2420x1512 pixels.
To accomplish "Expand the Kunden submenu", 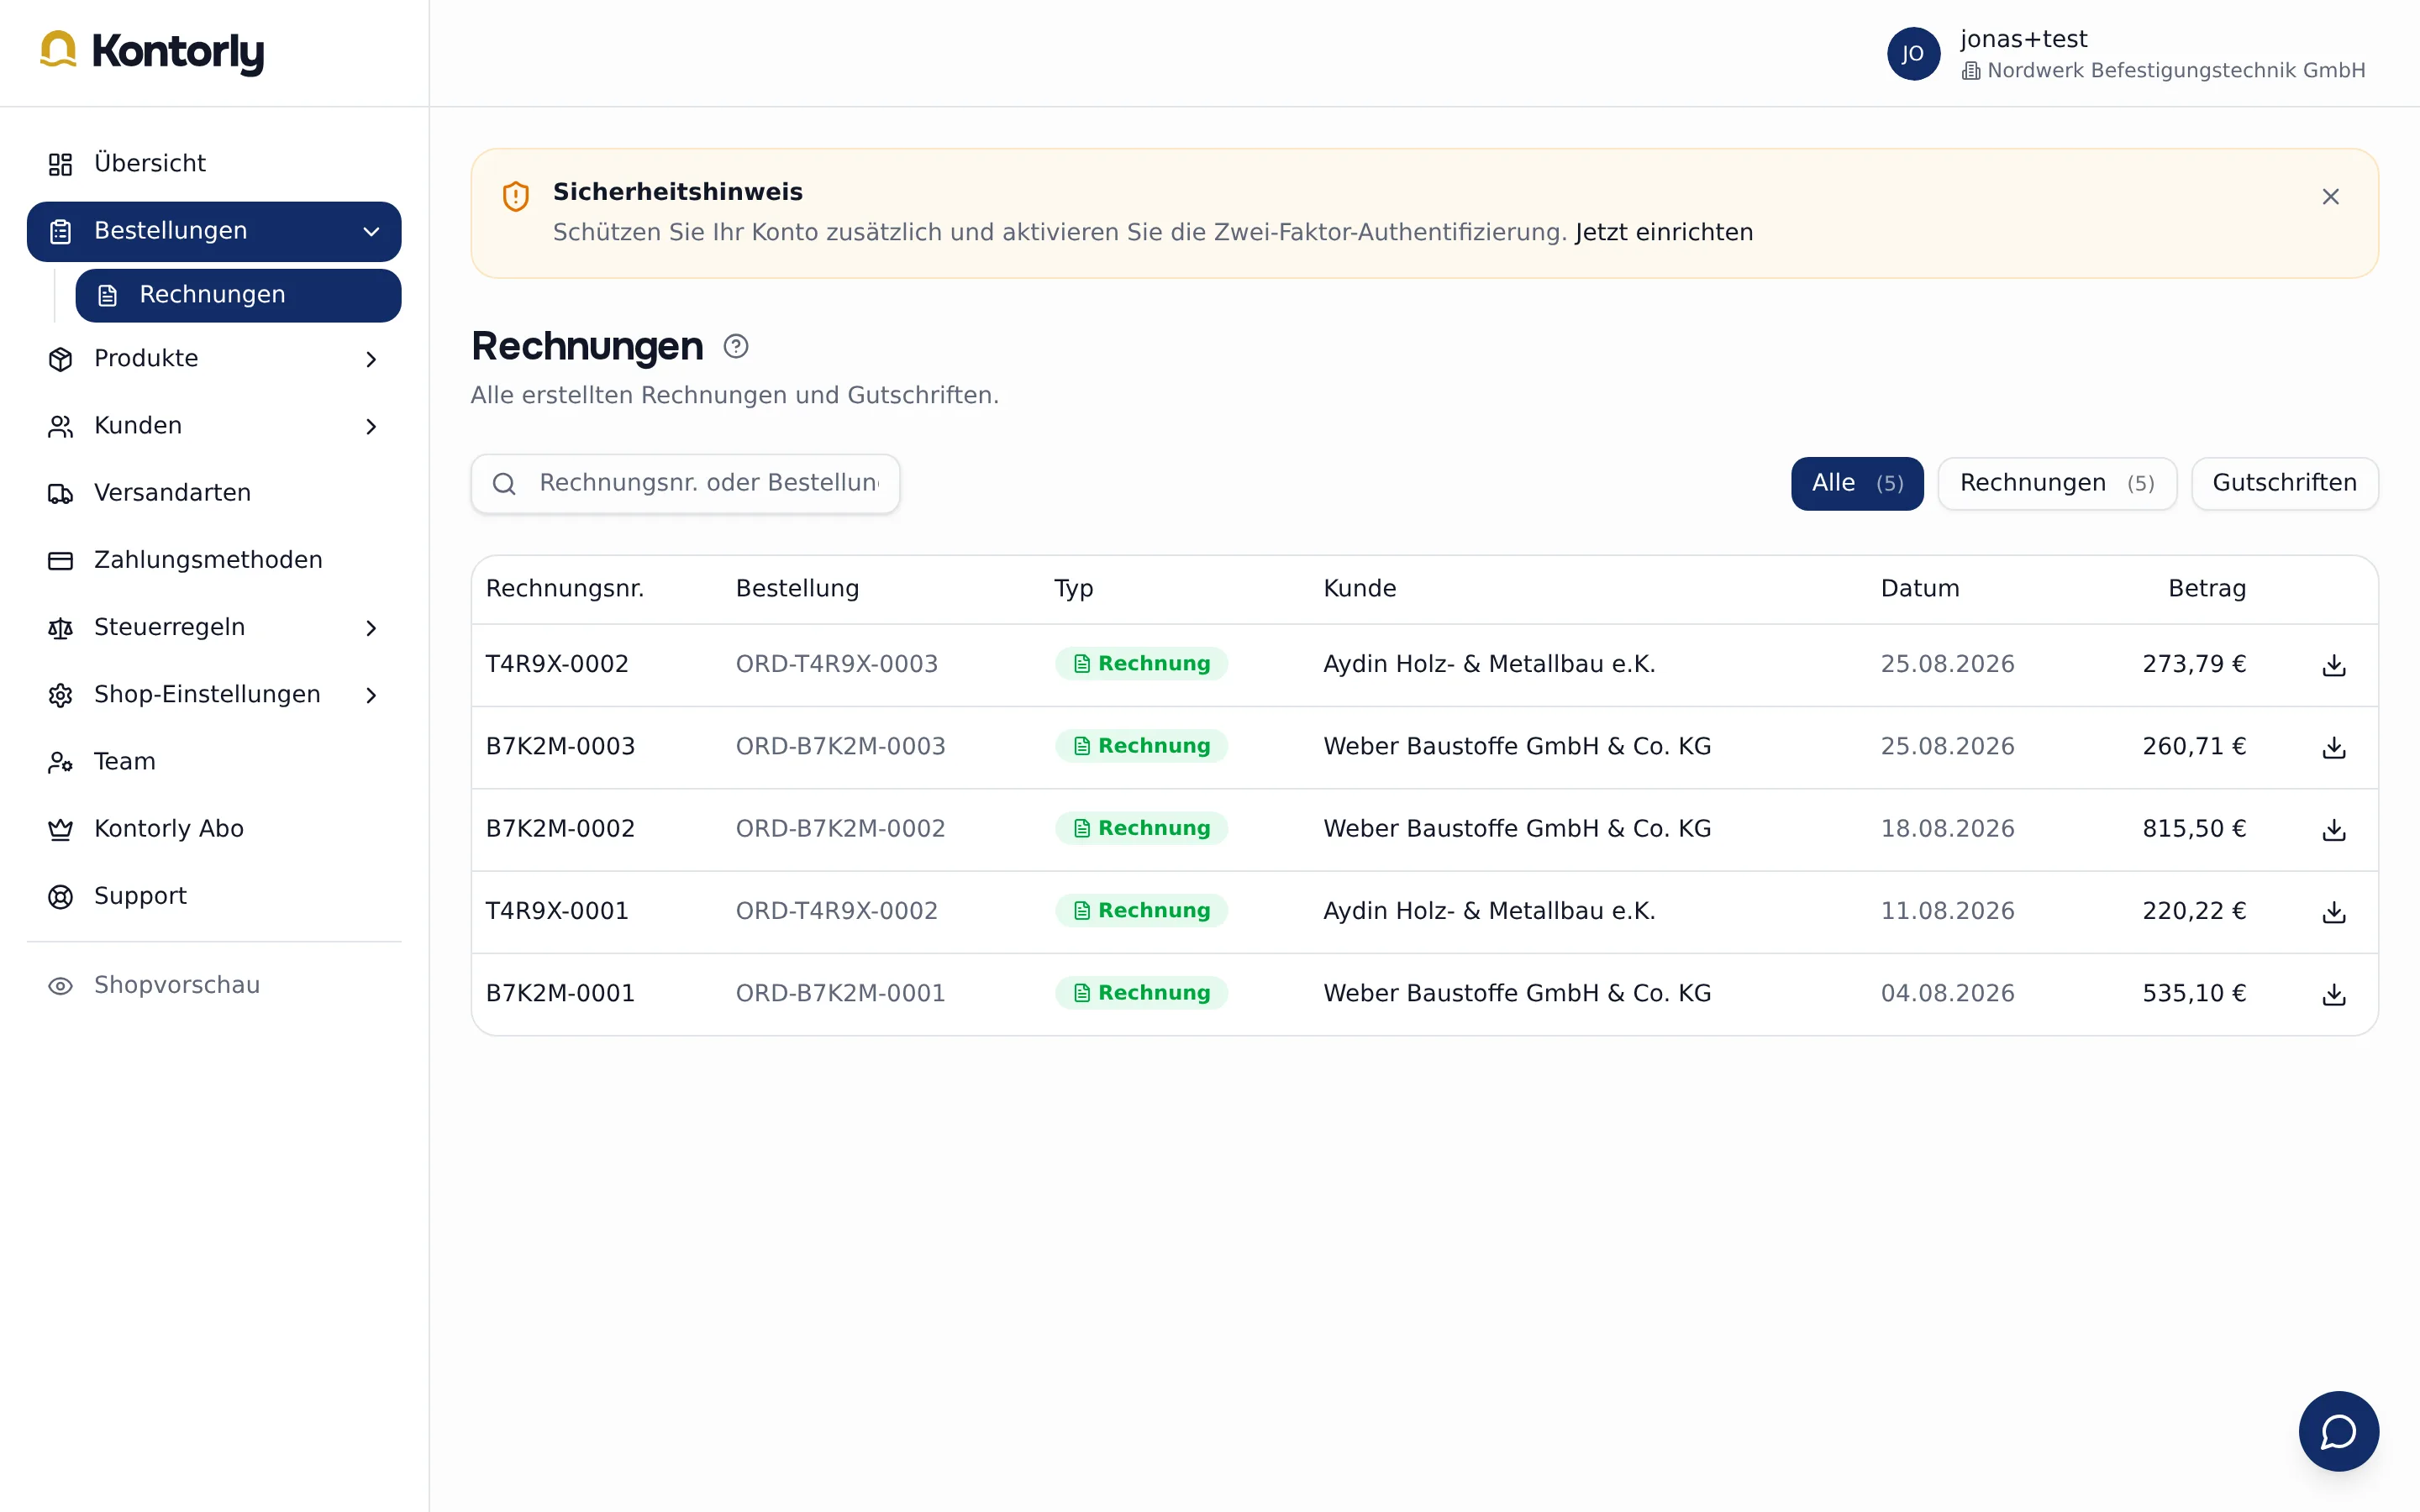I will [x=371, y=426].
